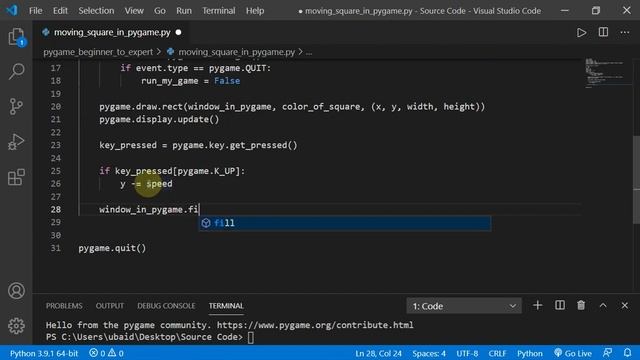640x360 pixels.
Task: Open the Selection menu
Action: click(96, 11)
